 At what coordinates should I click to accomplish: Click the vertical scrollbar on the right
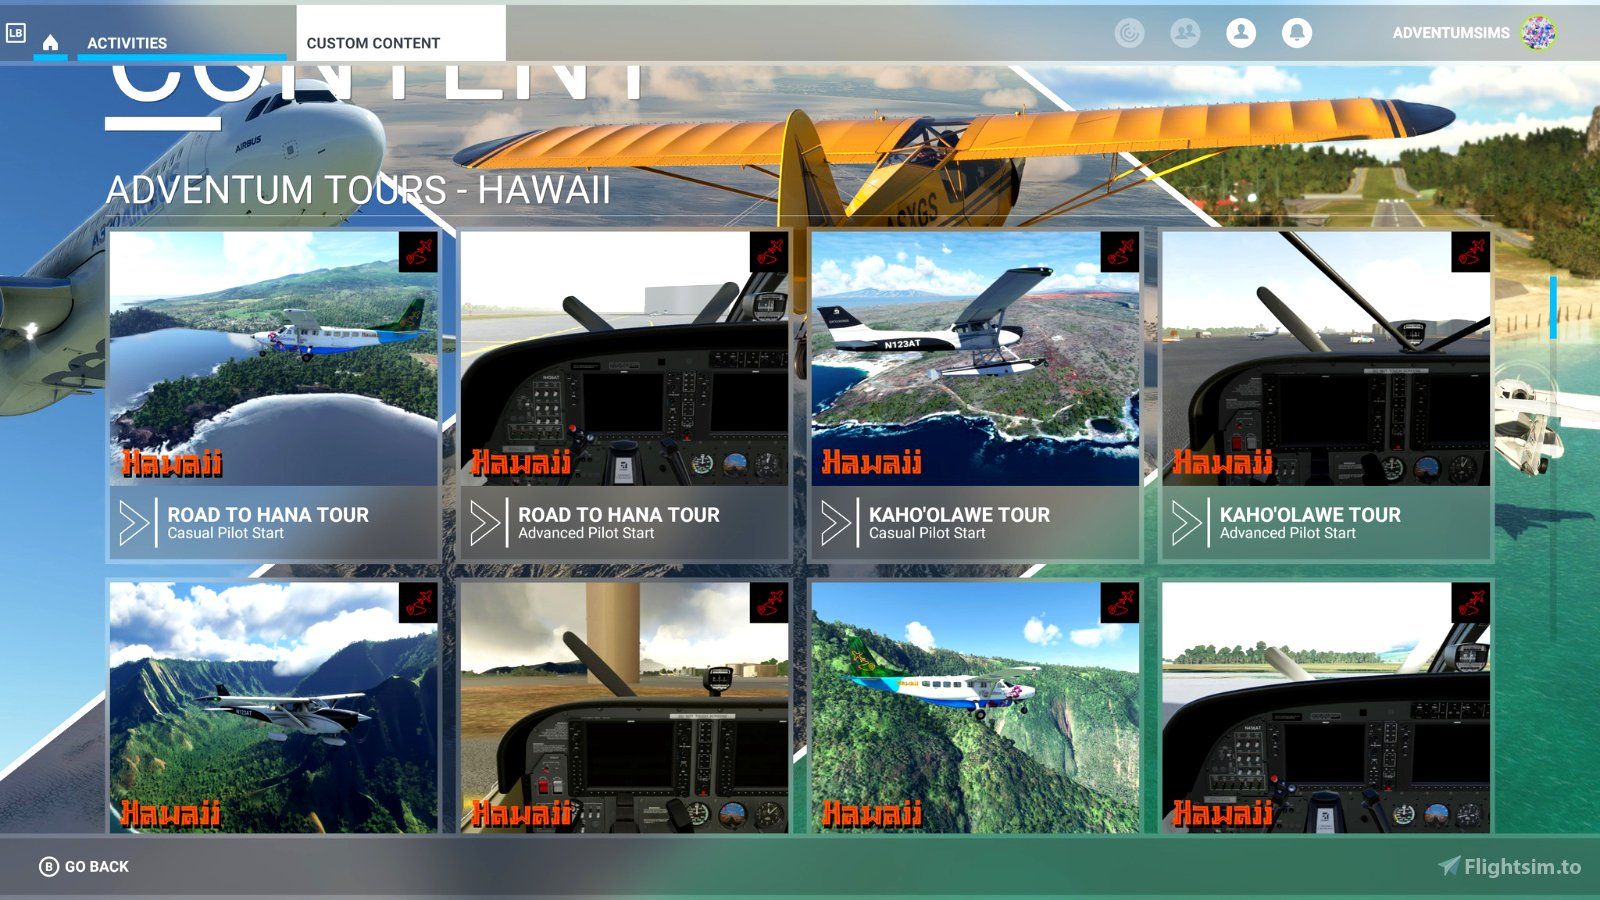[1553, 308]
